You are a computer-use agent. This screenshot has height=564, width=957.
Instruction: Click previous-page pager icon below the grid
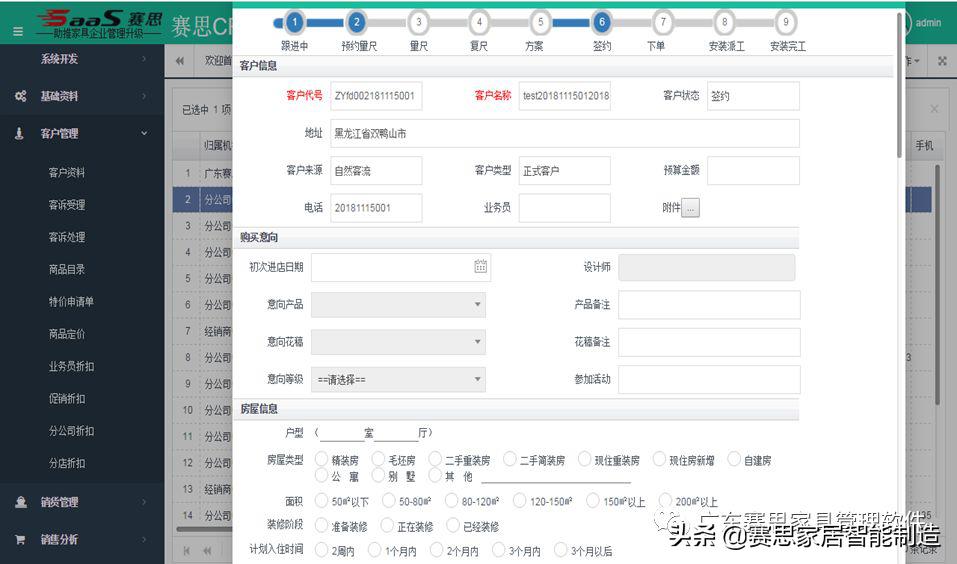[x=208, y=551]
